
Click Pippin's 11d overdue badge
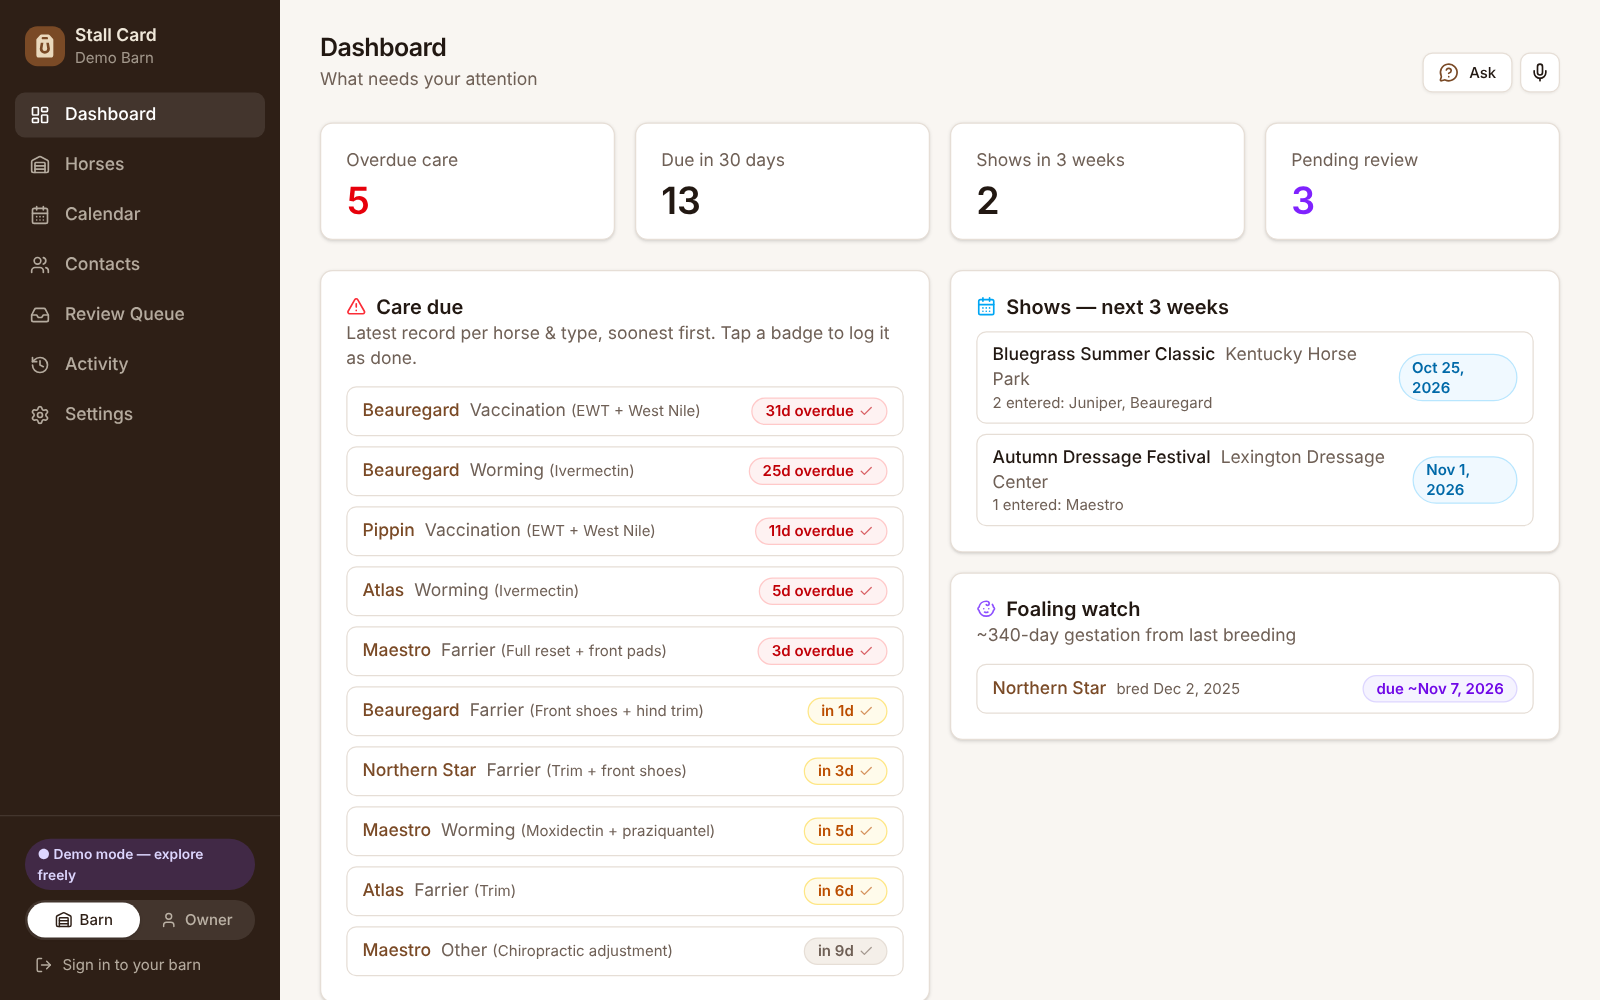click(821, 531)
